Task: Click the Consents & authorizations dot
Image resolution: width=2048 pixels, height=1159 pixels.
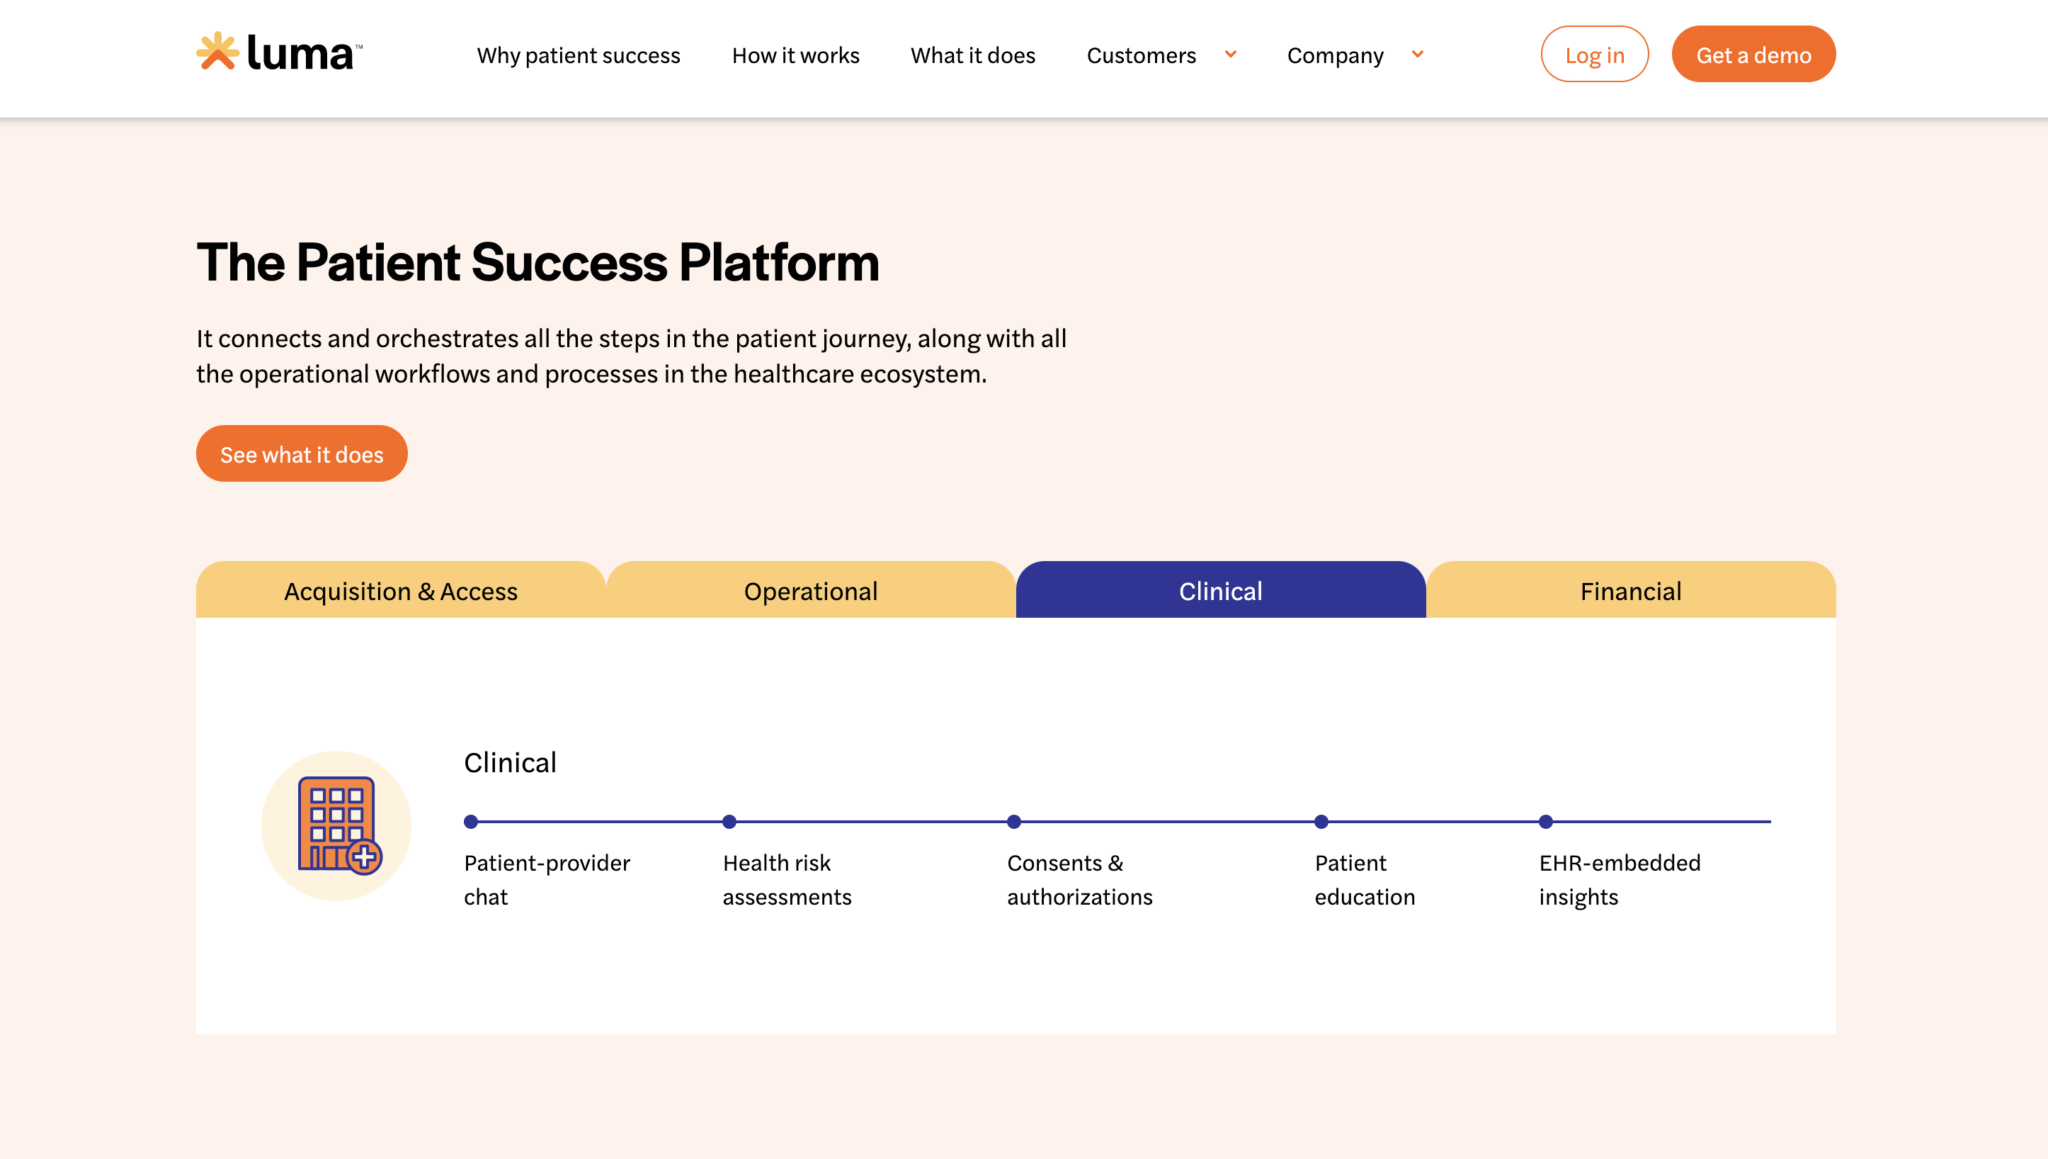Action: click(1014, 821)
